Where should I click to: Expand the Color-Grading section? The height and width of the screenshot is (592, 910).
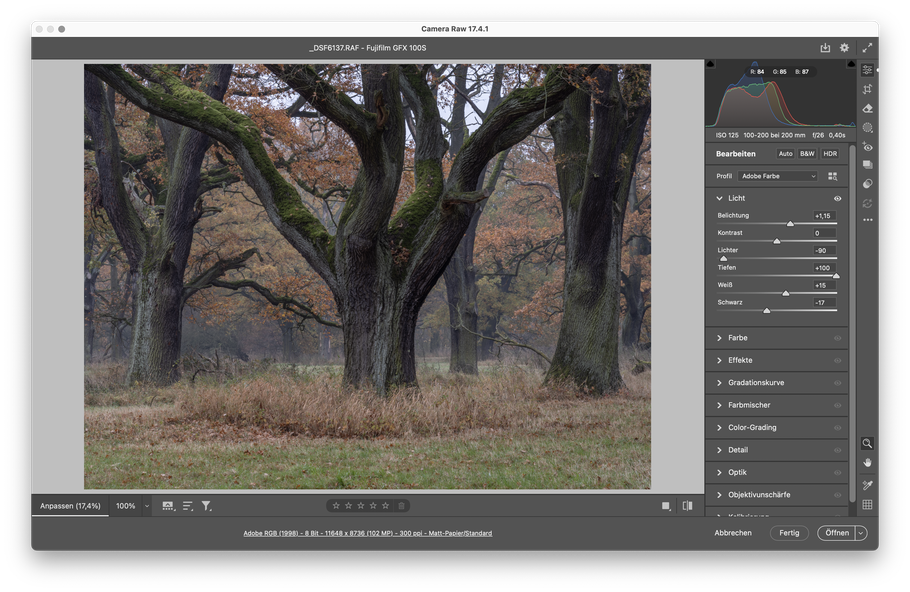click(720, 428)
